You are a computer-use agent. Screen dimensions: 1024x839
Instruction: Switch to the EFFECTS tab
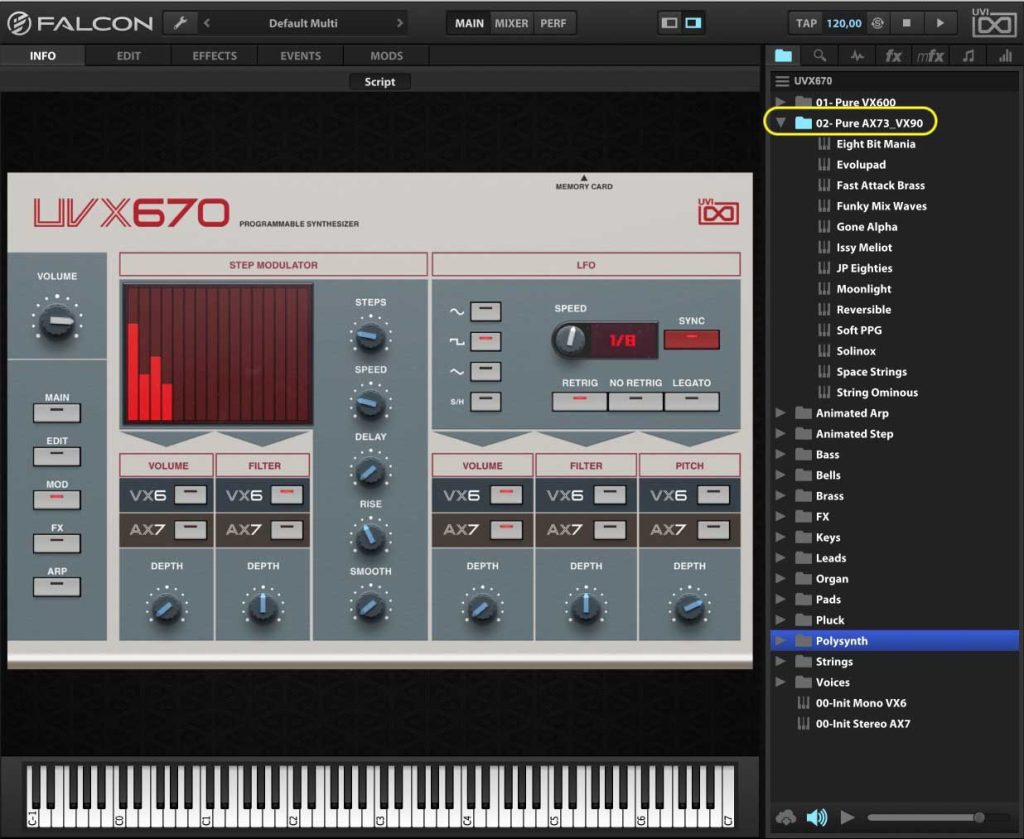point(214,56)
